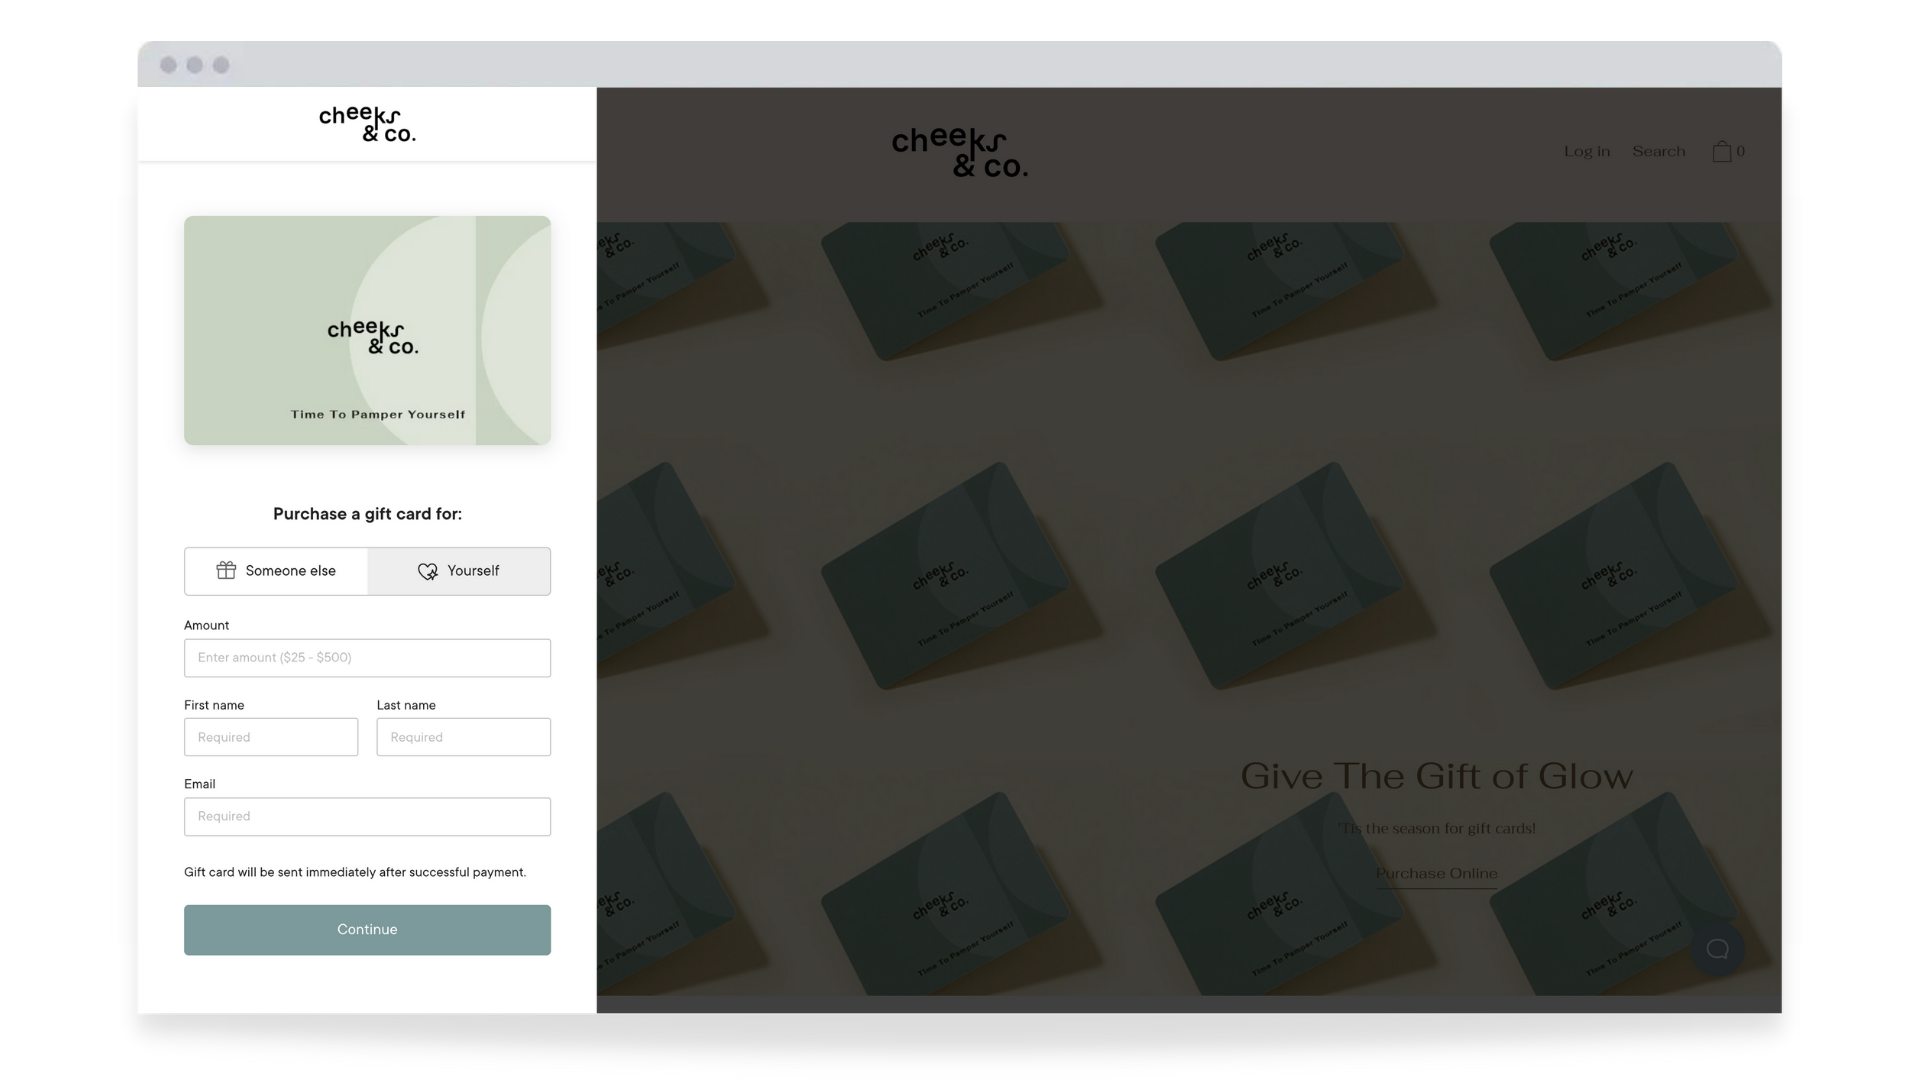
Task: Open the chat bubble widget
Action: (x=1717, y=949)
